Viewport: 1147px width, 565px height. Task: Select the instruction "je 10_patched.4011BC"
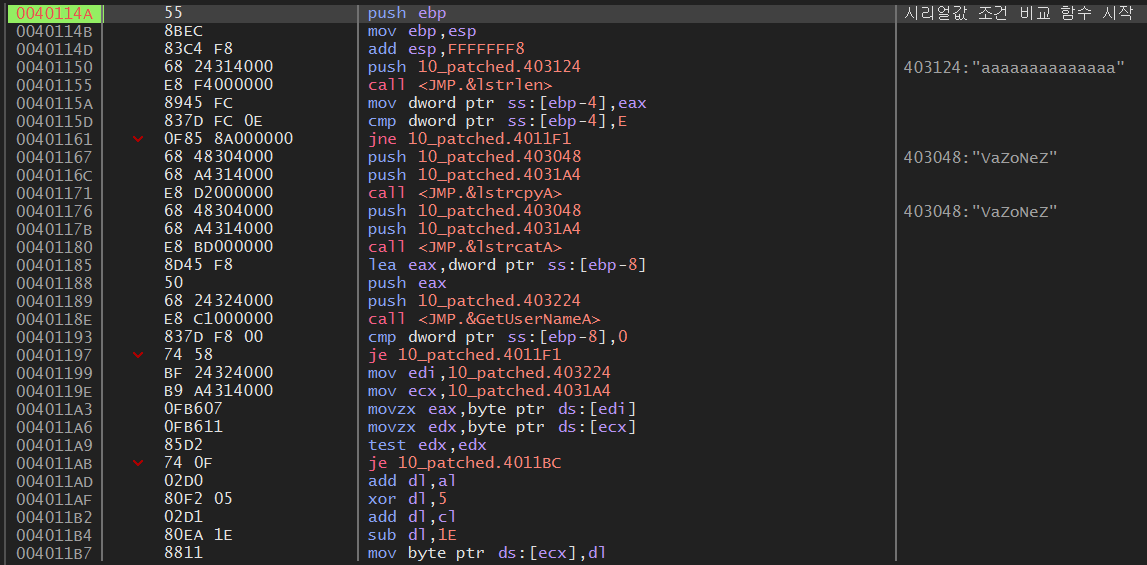coord(464,463)
